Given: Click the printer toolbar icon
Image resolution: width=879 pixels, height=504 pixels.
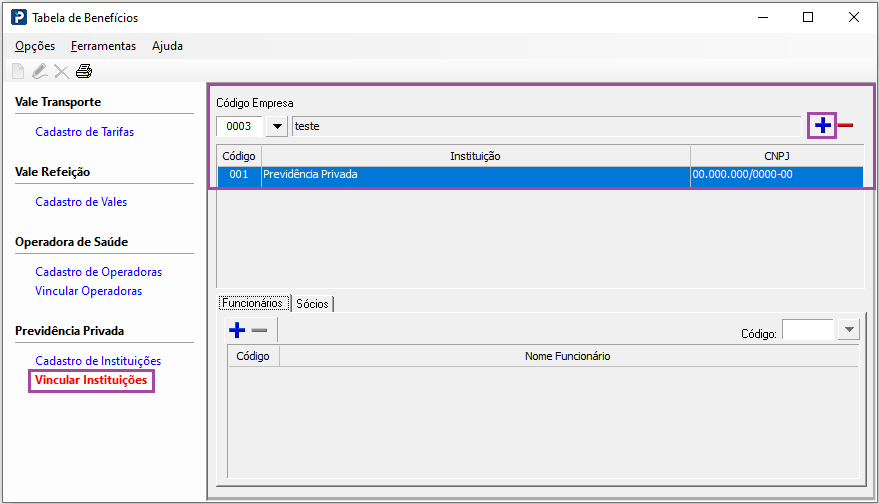Looking at the screenshot, I should 84,71.
